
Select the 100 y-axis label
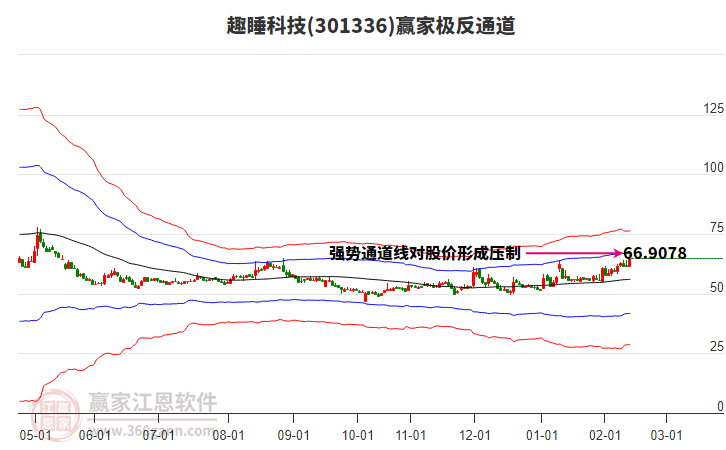click(x=713, y=168)
